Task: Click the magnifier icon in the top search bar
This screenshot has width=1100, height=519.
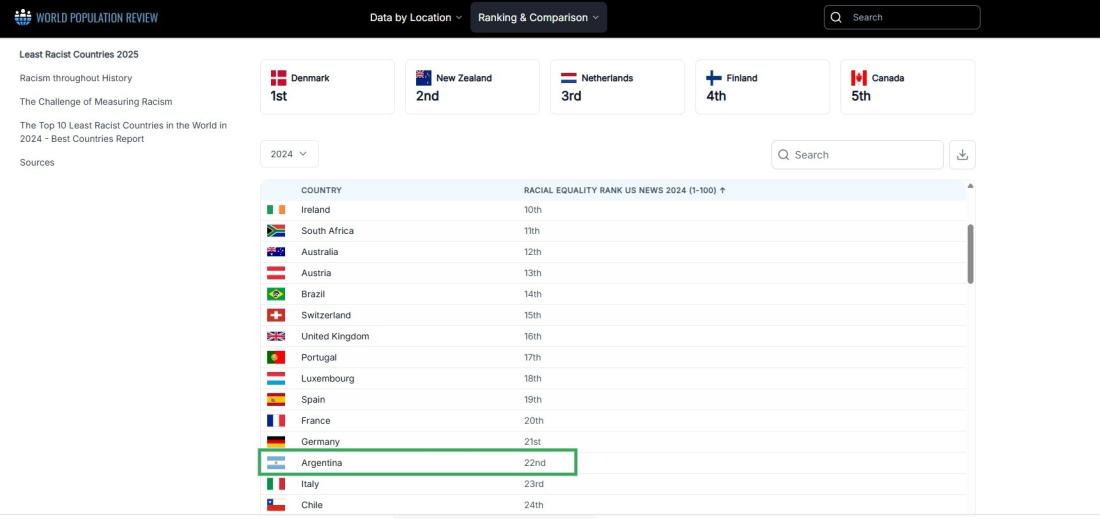Action: coord(837,18)
